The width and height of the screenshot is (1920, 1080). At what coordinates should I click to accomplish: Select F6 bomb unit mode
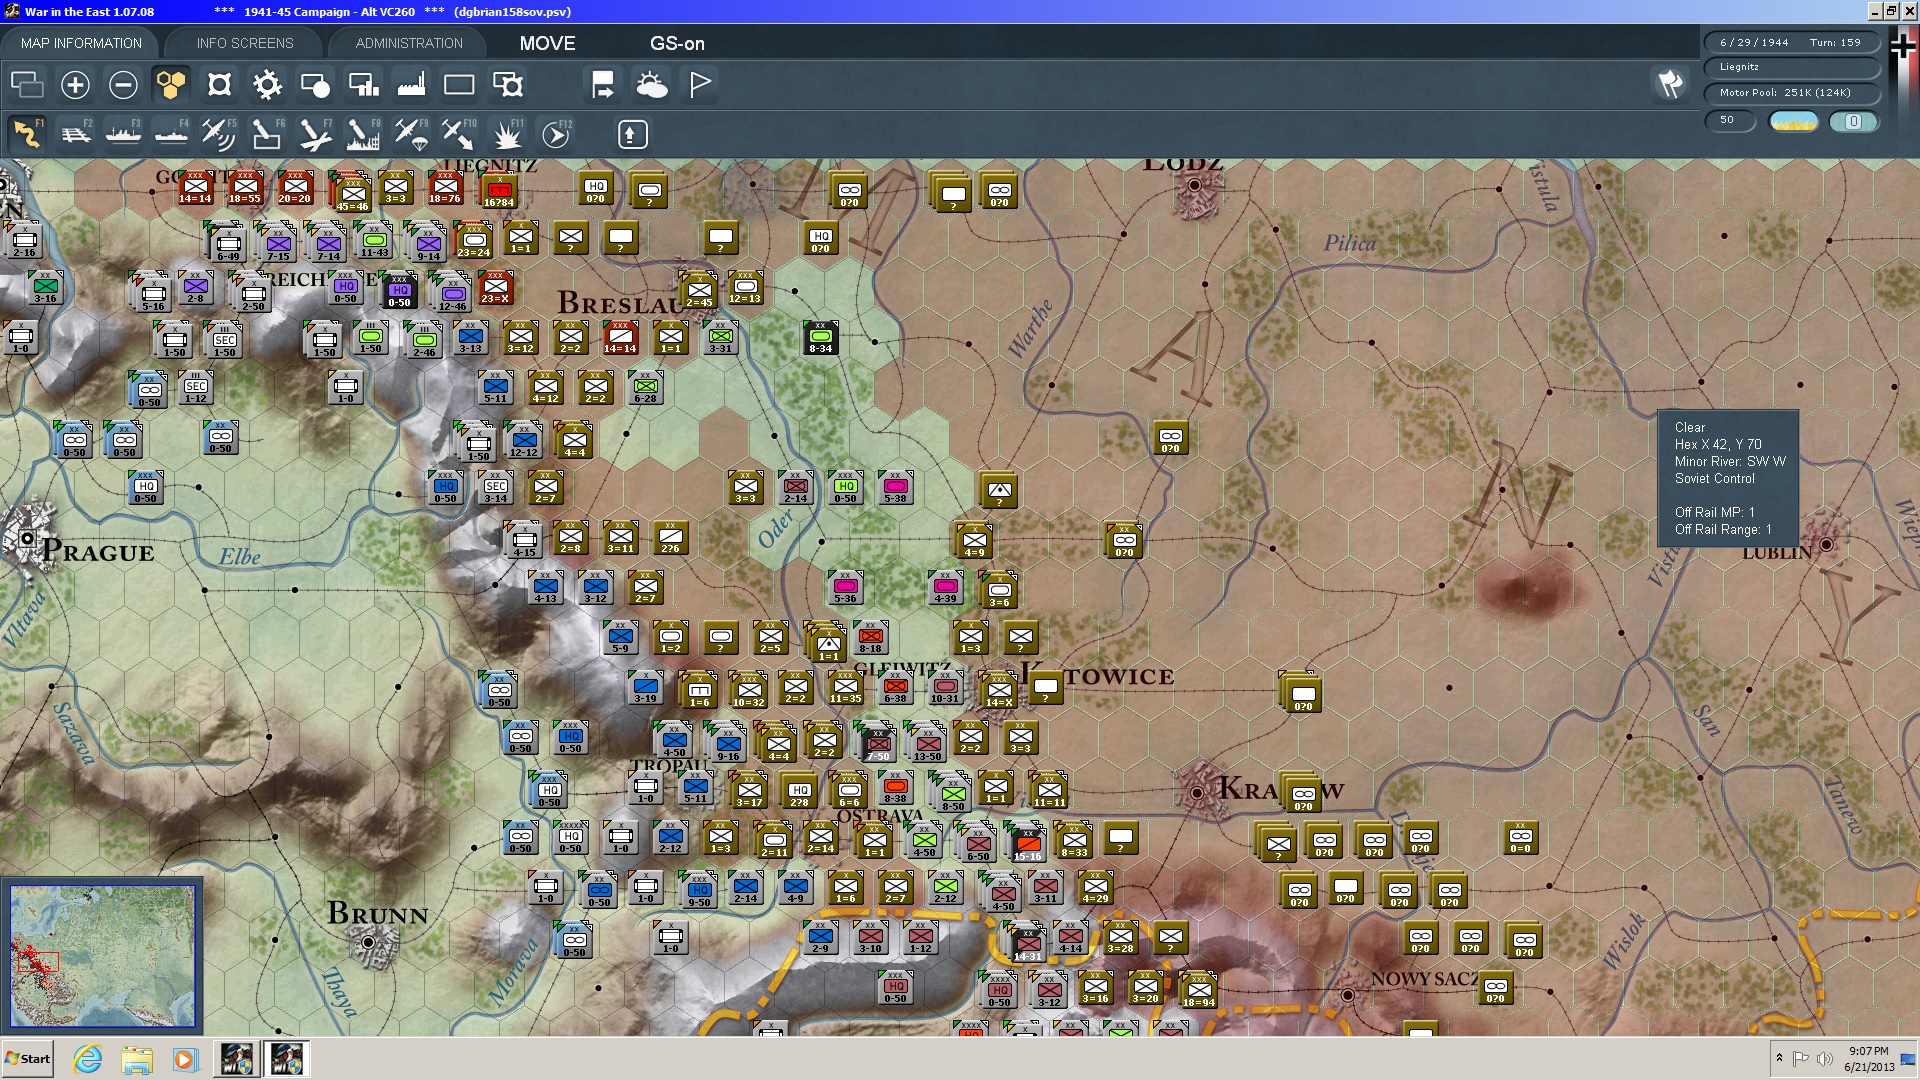[267, 134]
